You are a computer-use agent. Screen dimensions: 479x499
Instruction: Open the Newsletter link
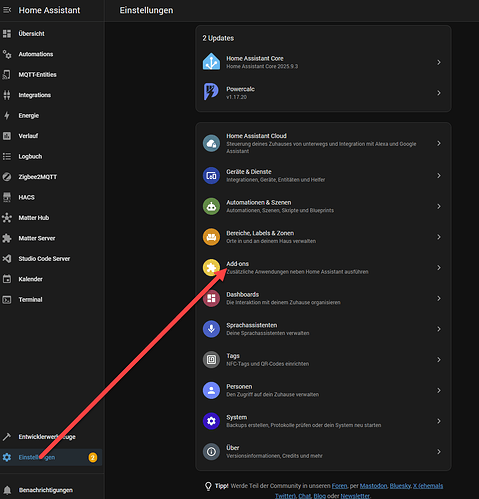355,496
